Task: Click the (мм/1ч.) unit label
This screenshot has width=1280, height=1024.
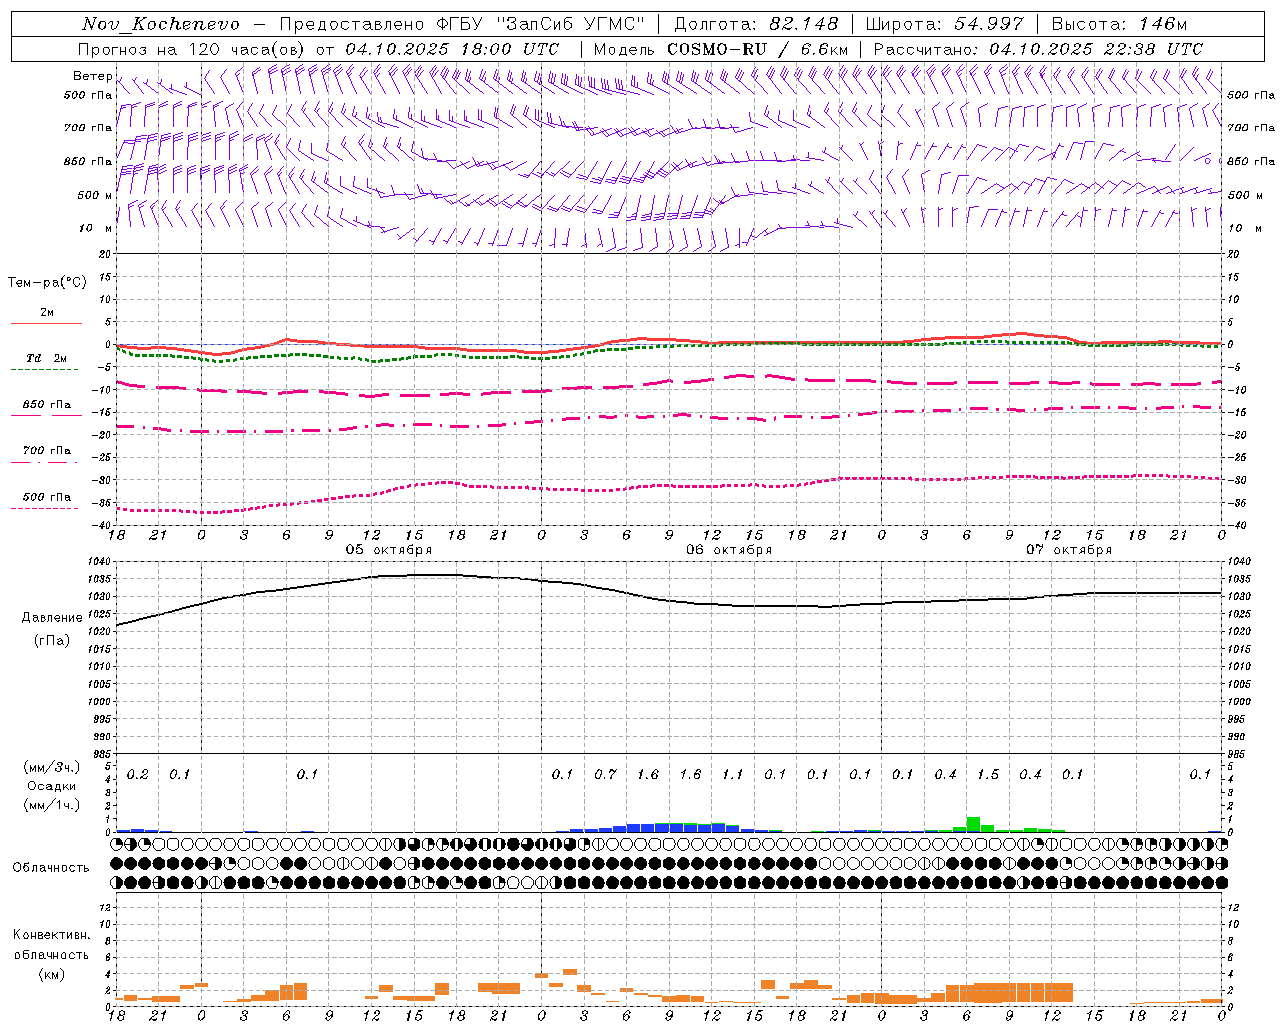Action: pyautogui.click(x=51, y=805)
